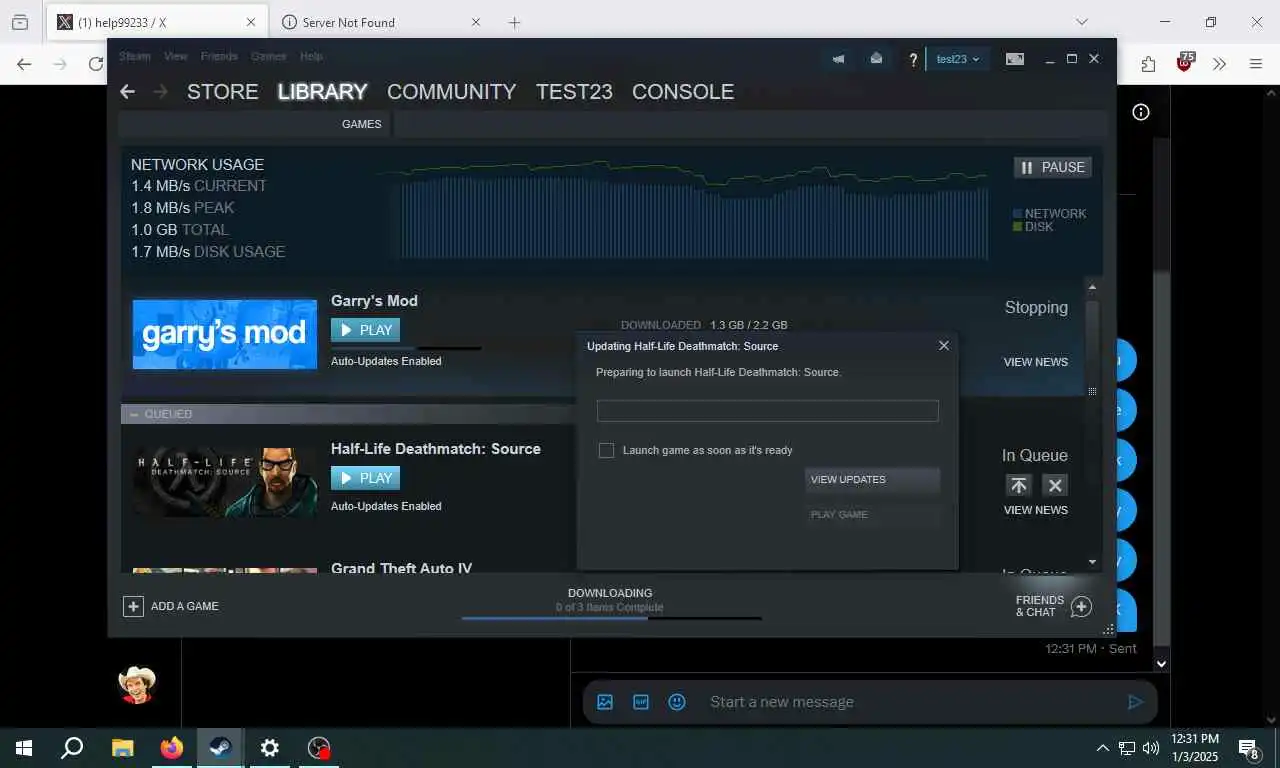Open the Help menu in Steam
The height and width of the screenshot is (768, 1280).
point(311,57)
